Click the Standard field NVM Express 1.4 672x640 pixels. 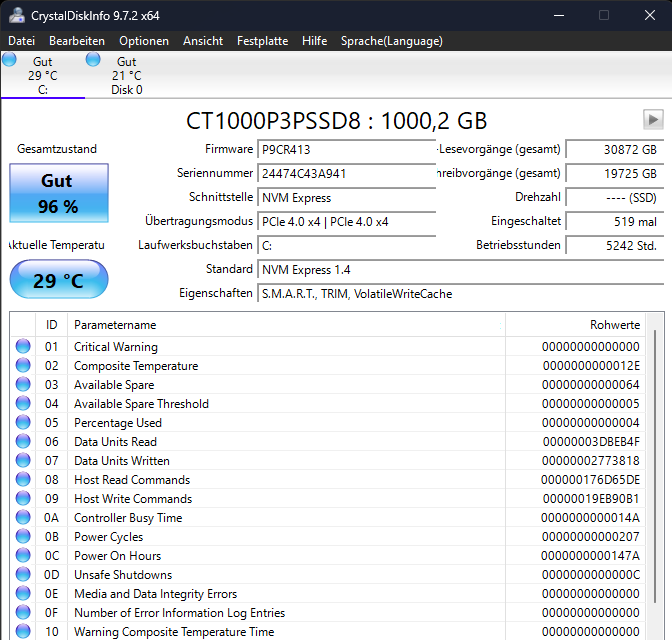(460, 270)
